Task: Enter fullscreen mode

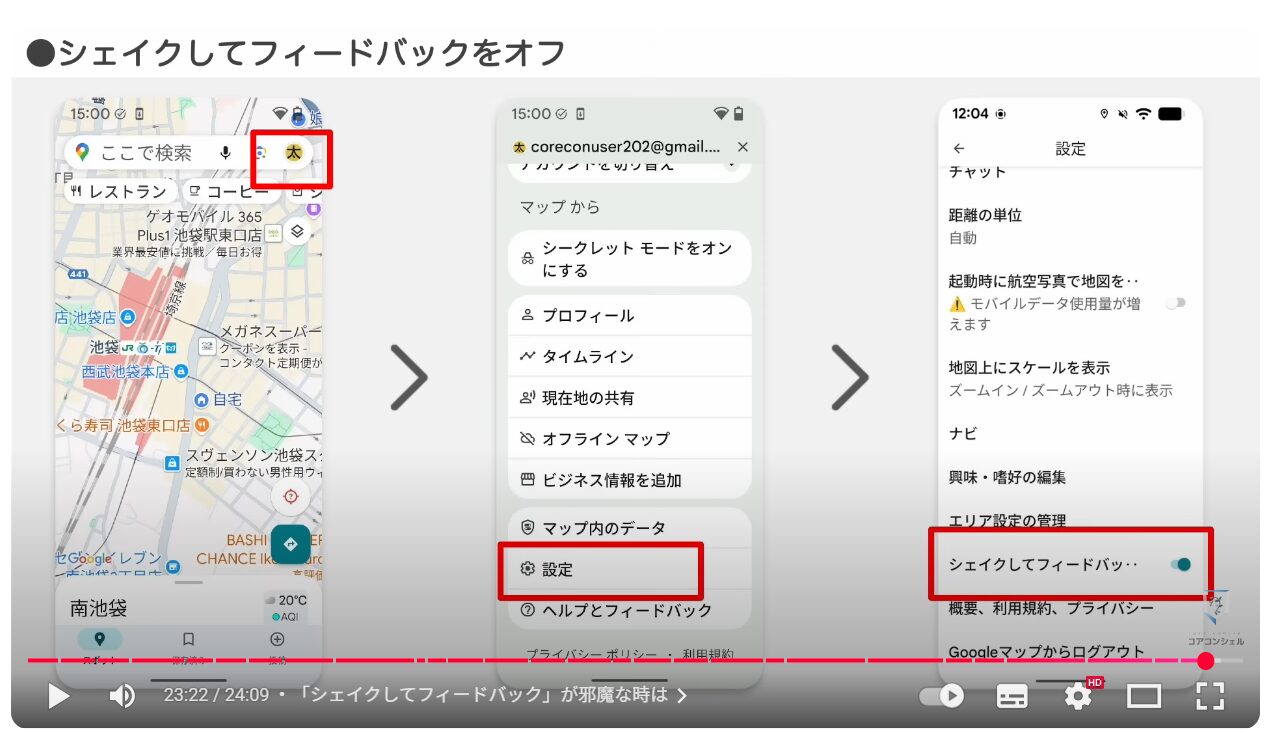Action: point(1210,696)
